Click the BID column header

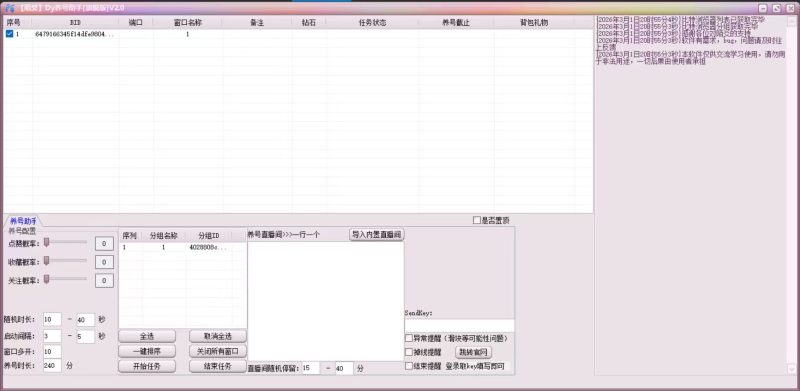76,22
